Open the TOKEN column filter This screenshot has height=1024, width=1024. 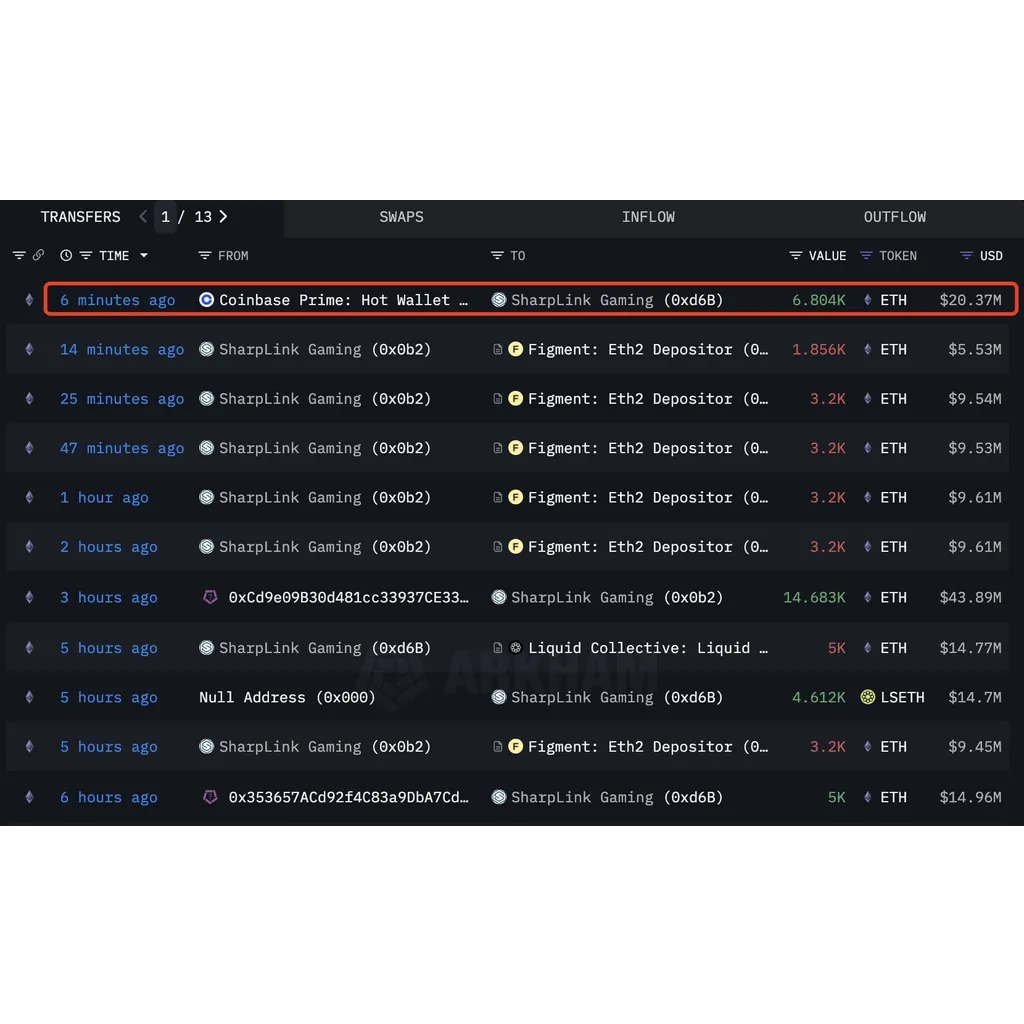(866, 255)
